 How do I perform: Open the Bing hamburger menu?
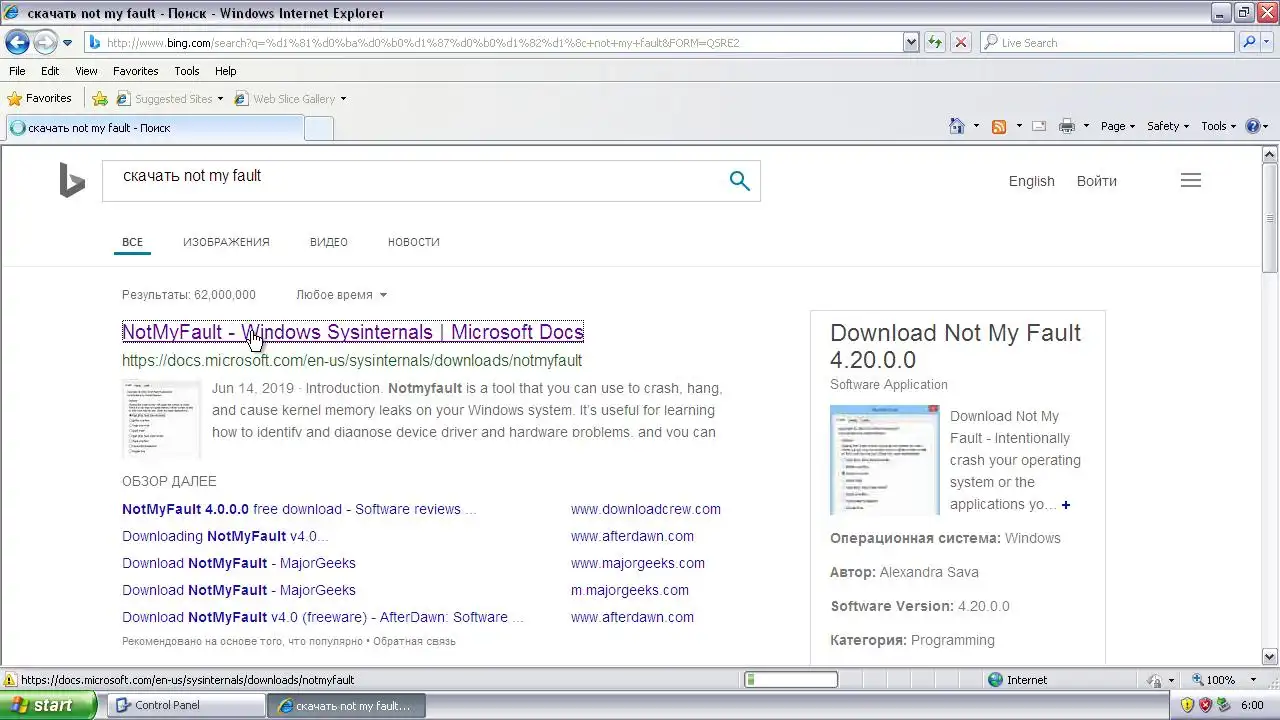[1190, 181]
